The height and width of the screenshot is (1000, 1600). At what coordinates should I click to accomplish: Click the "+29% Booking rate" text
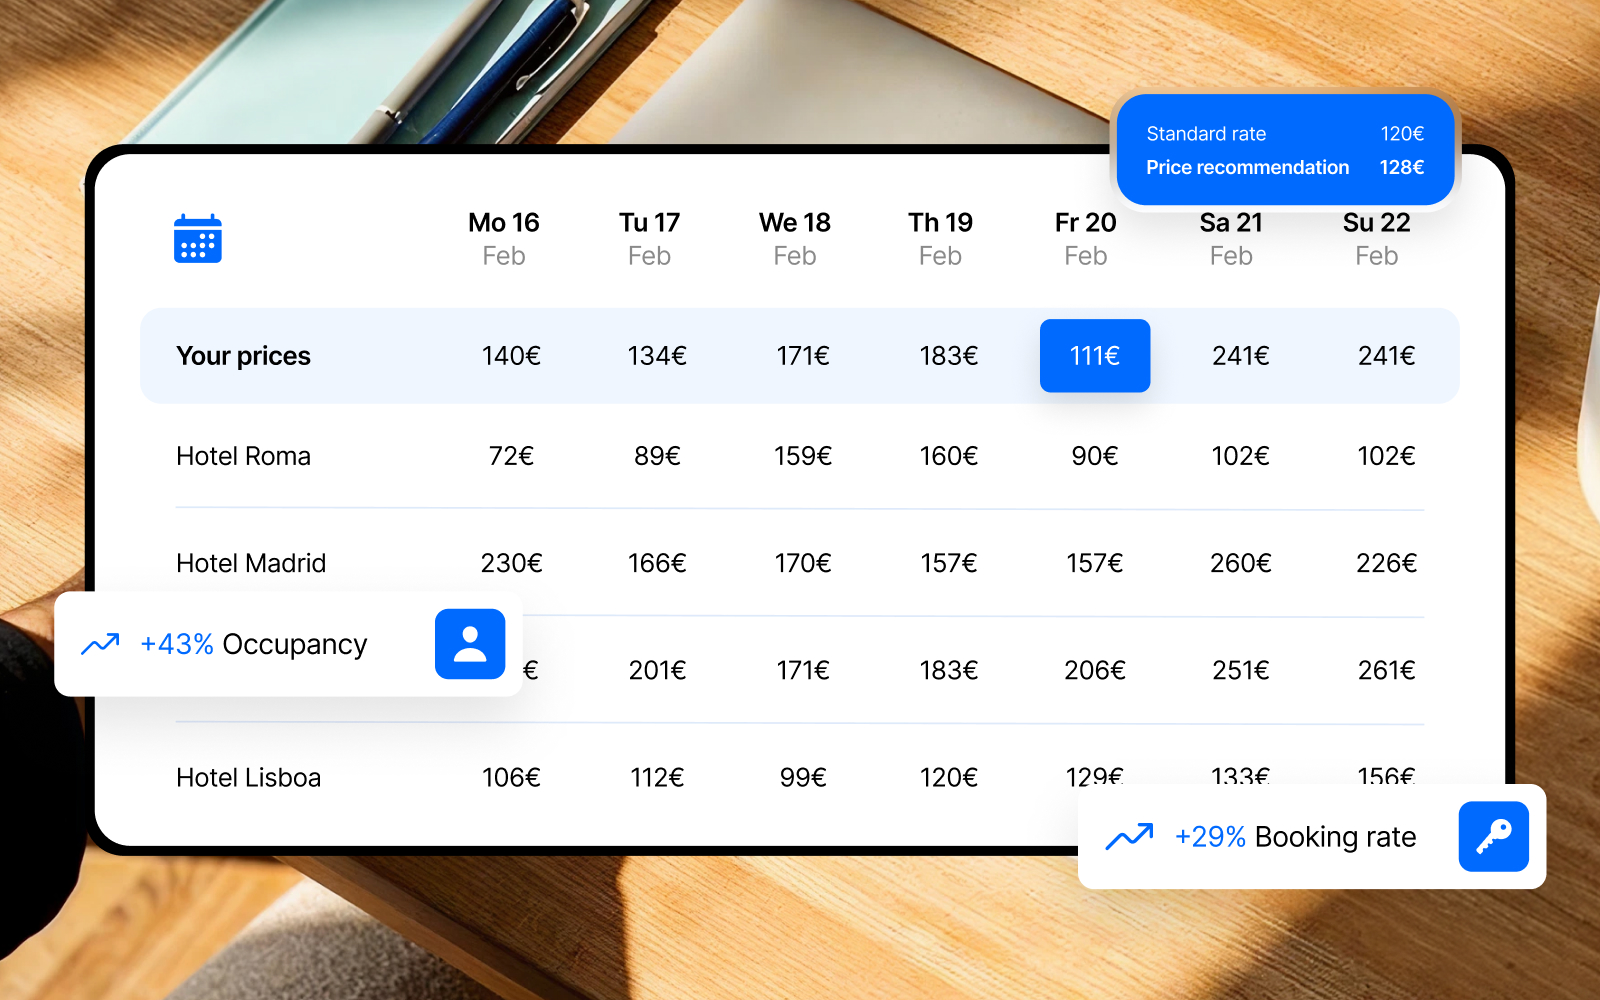pyautogui.click(x=1296, y=836)
